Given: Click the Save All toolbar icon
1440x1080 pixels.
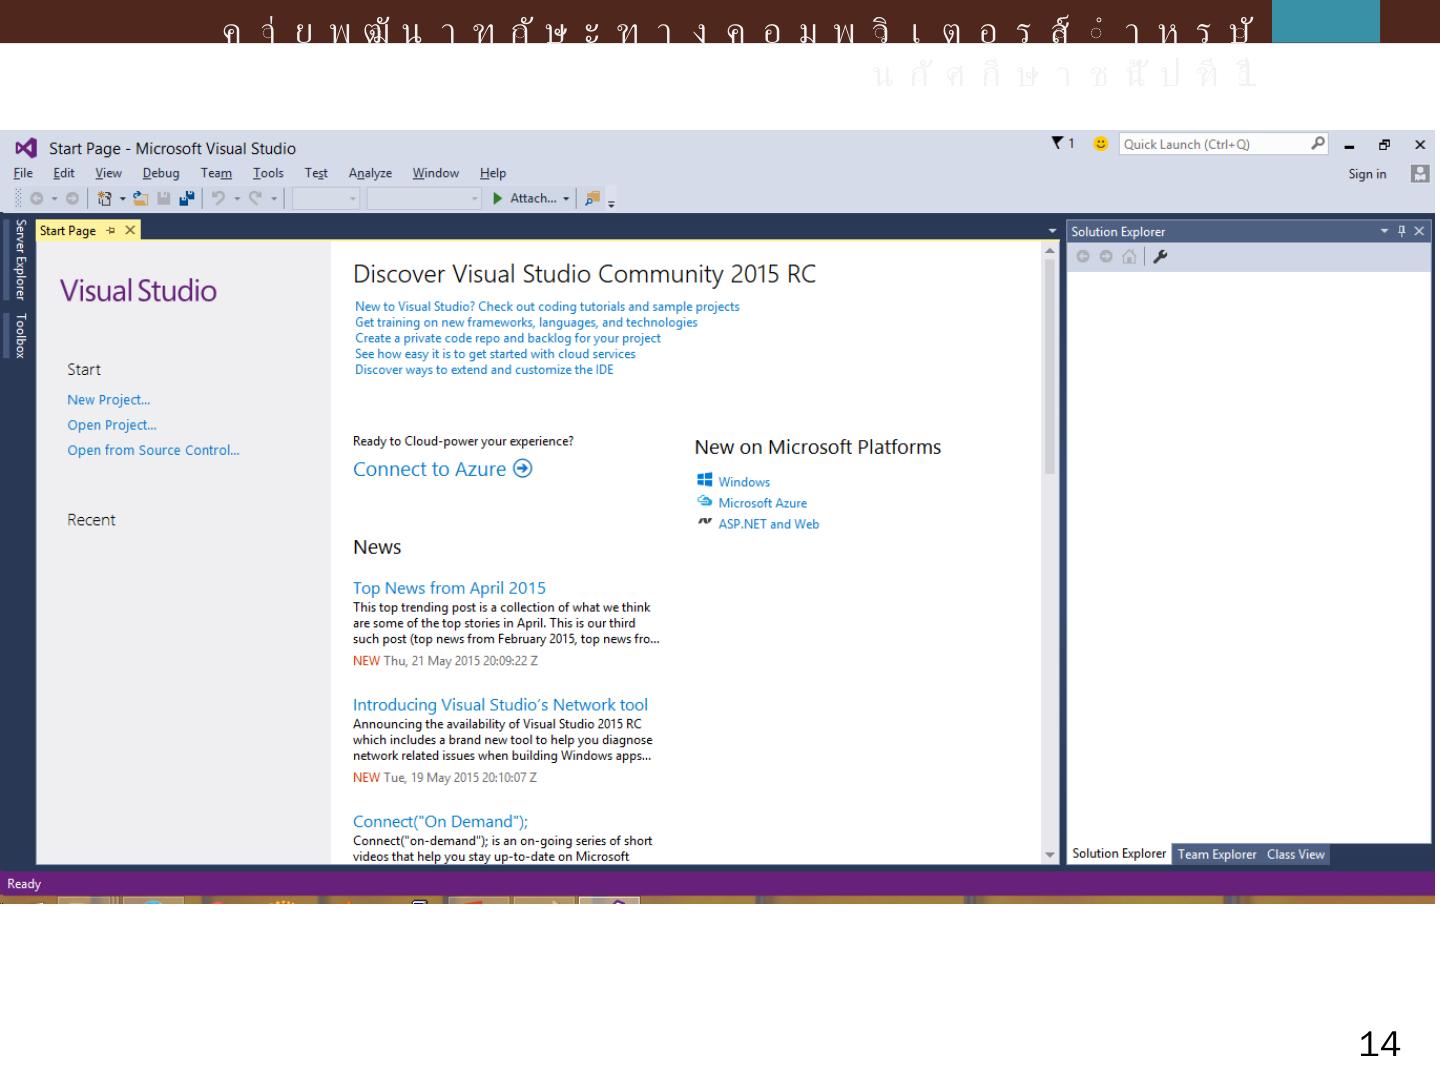Looking at the screenshot, I should click(186, 199).
